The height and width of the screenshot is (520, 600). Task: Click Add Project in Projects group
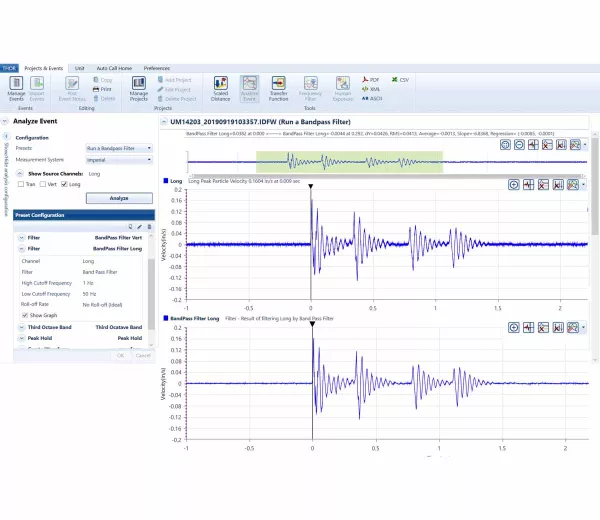[x=174, y=80]
